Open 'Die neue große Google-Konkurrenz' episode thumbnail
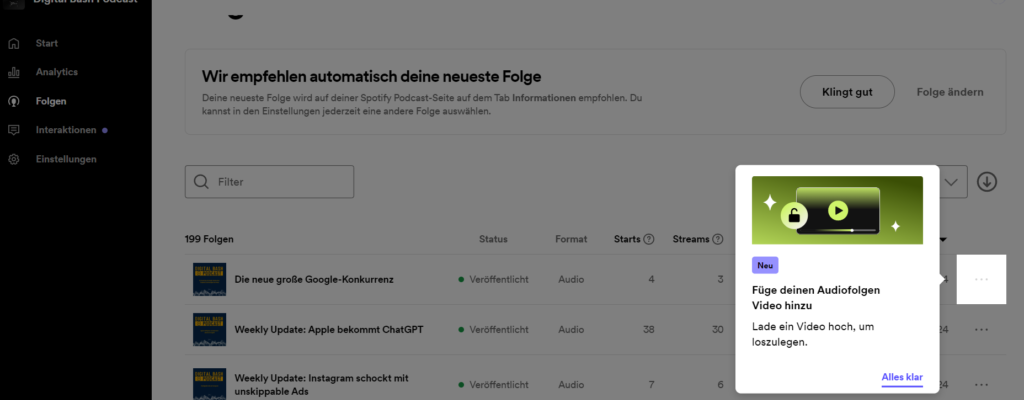The image size is (1024, 400). click(x=210, y=279)
